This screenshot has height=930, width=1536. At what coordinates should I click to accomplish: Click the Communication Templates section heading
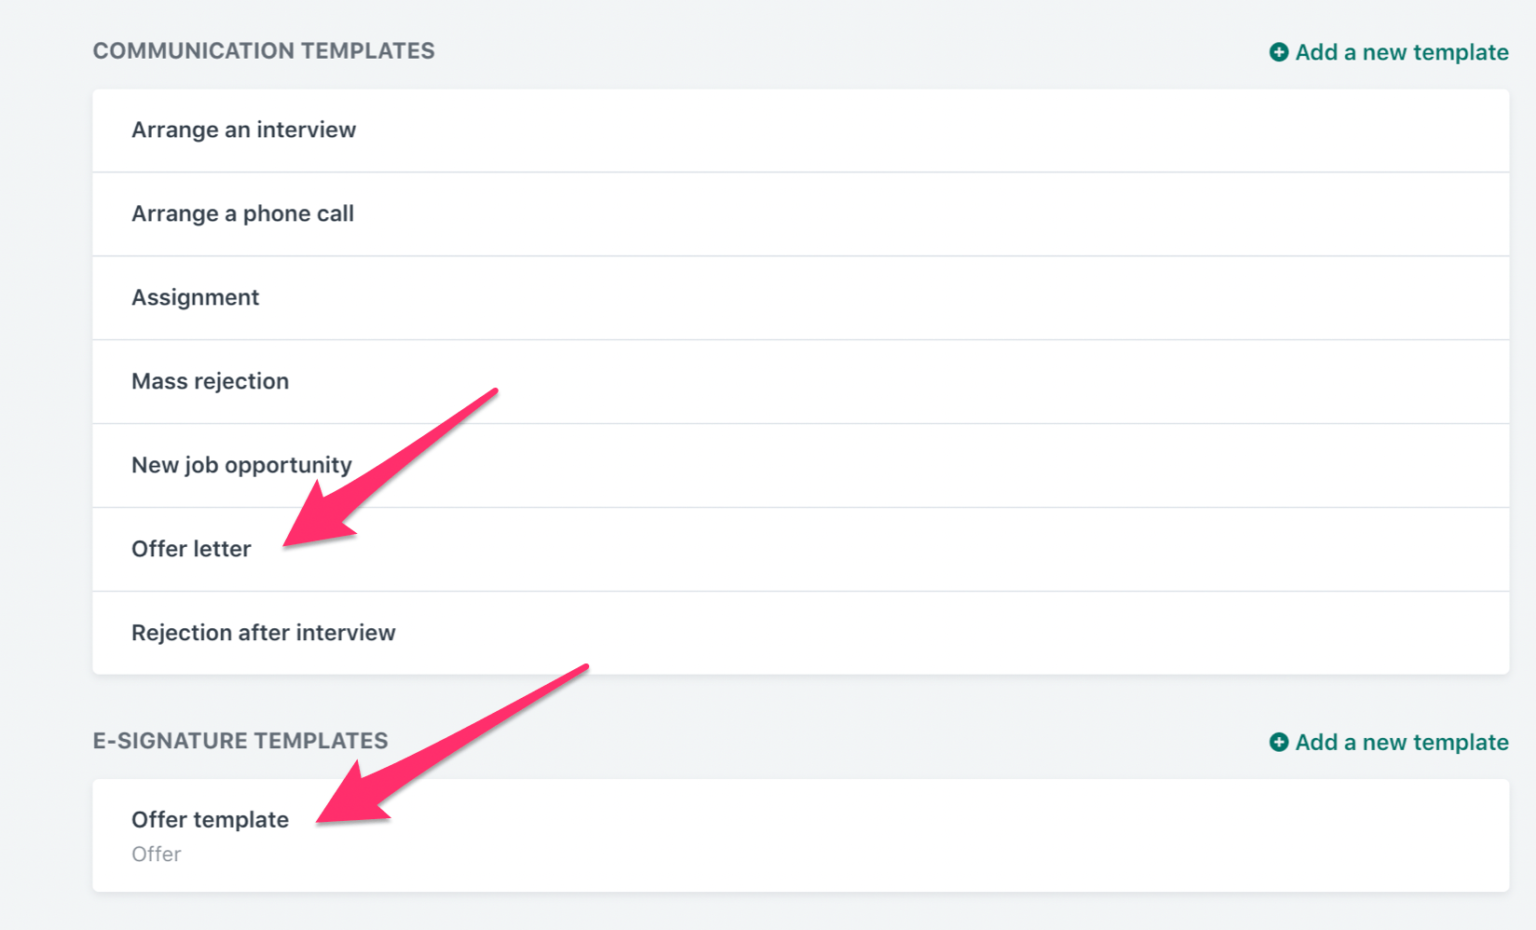click(x=263, y=51)
